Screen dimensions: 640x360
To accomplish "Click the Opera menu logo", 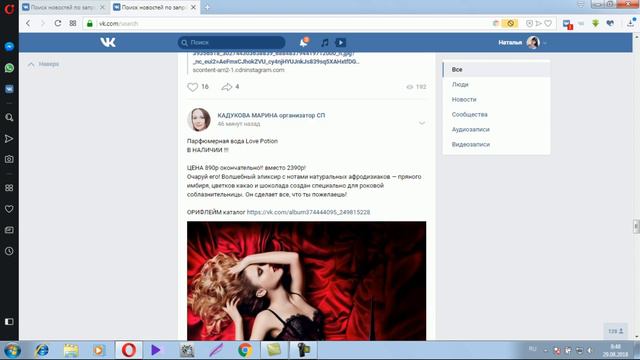I will tap(9, 8).
